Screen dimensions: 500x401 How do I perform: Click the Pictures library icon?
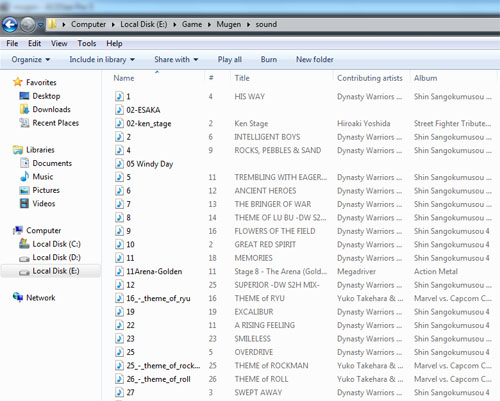24,190
